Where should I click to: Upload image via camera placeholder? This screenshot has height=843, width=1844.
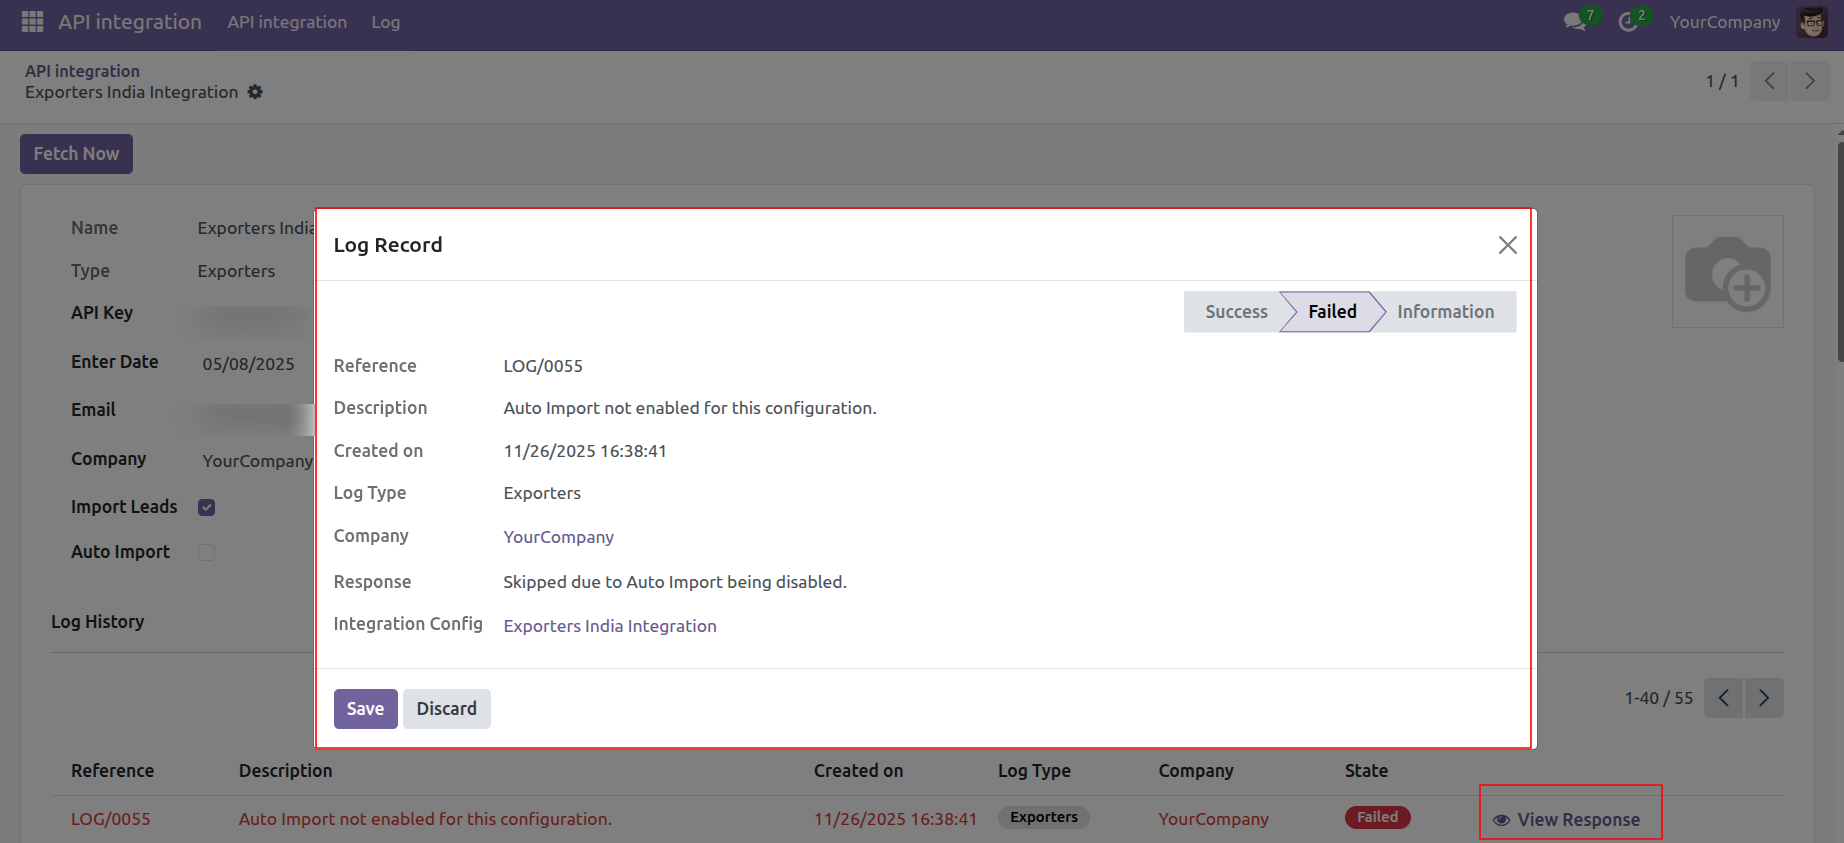pos(1728,272)
